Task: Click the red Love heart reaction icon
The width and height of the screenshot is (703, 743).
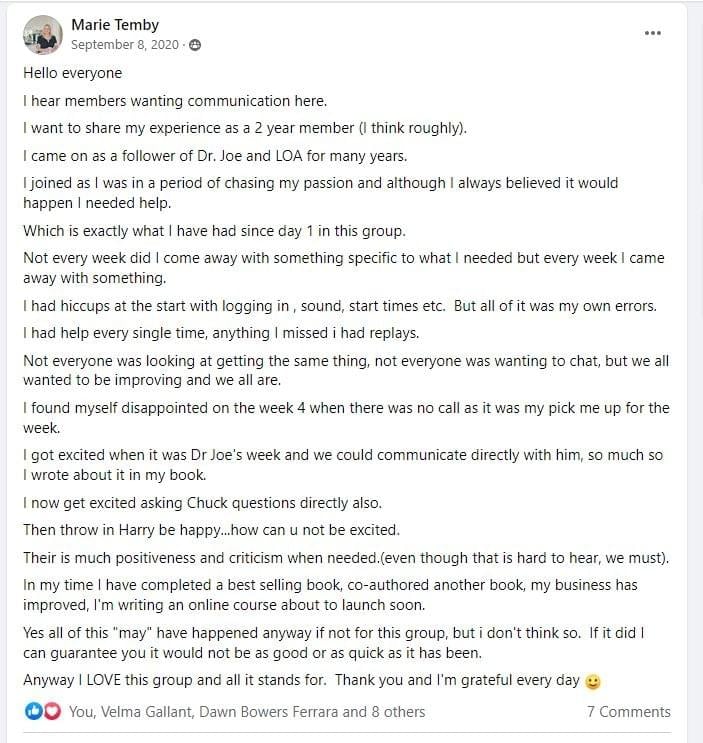Action: 52,711
